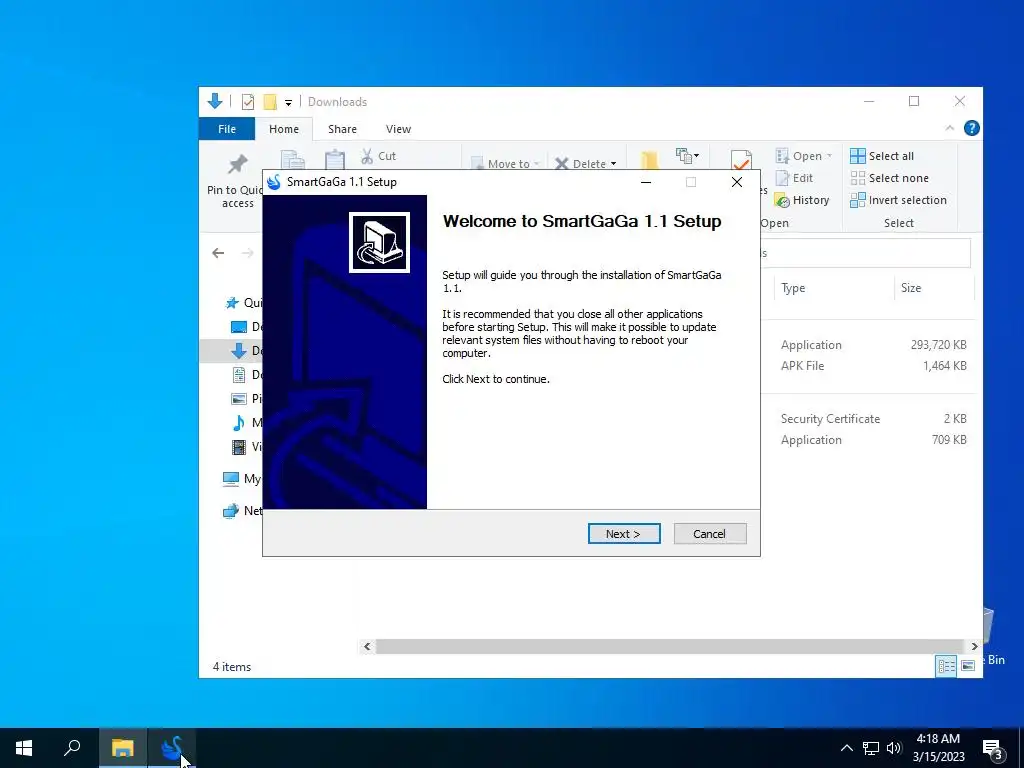
Task: Click the horizontal scrollbar left arrow
Action: [x=367, y=647]
